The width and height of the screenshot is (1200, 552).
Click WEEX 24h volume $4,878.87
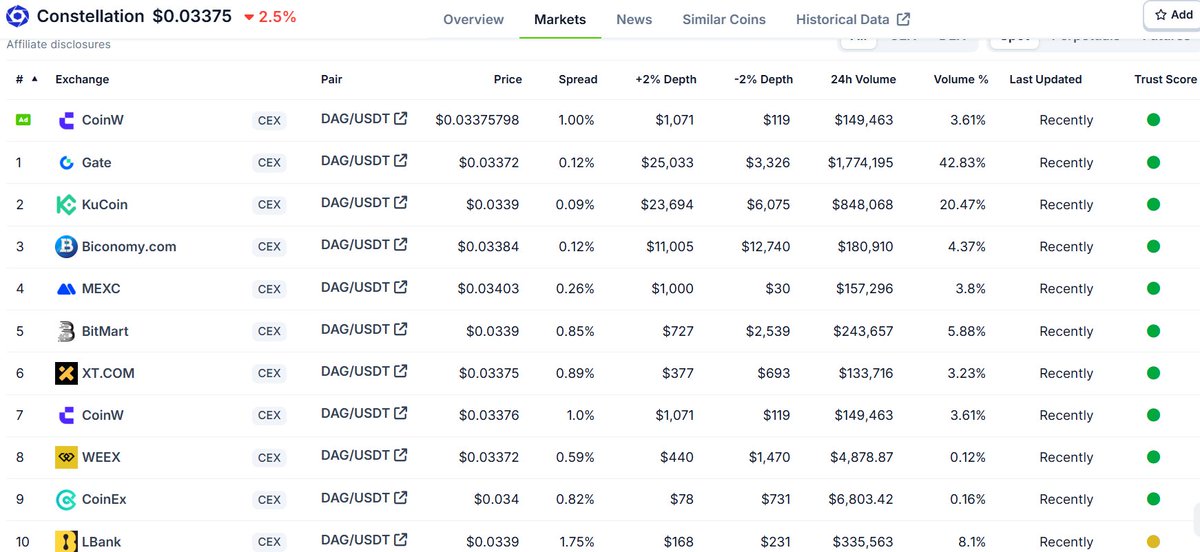click(862, 457)
